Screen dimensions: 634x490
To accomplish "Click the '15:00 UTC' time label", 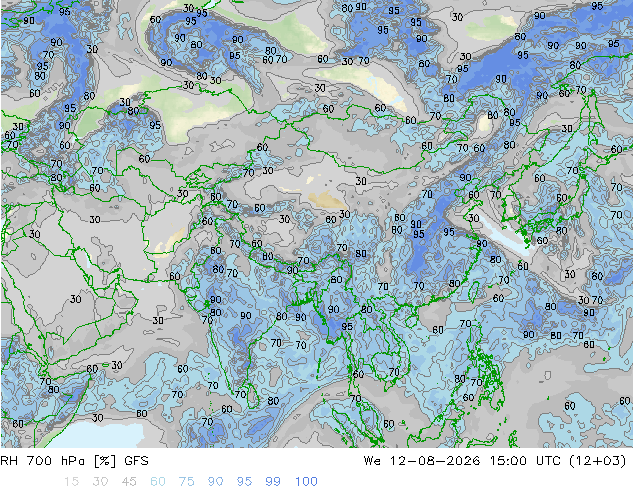I will pos(526,461).
